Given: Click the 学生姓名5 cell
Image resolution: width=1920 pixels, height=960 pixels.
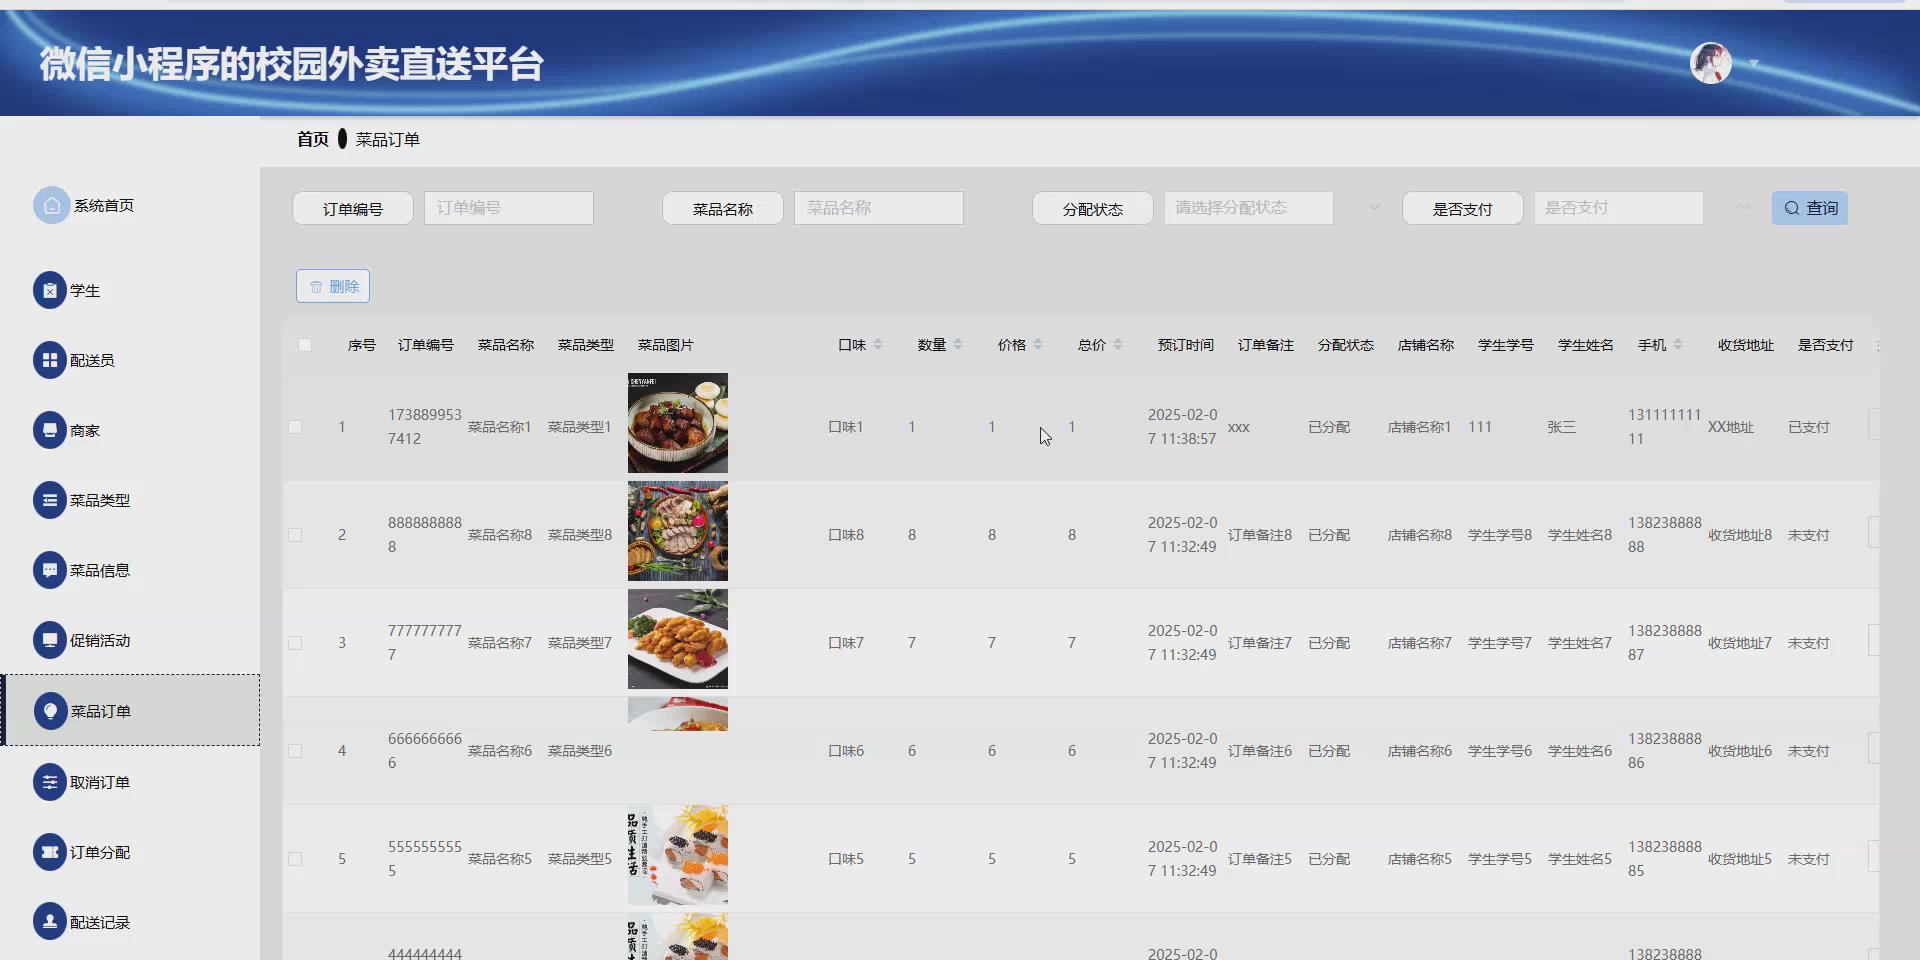Looking at the screenshot, I should tap(1580, 859).
